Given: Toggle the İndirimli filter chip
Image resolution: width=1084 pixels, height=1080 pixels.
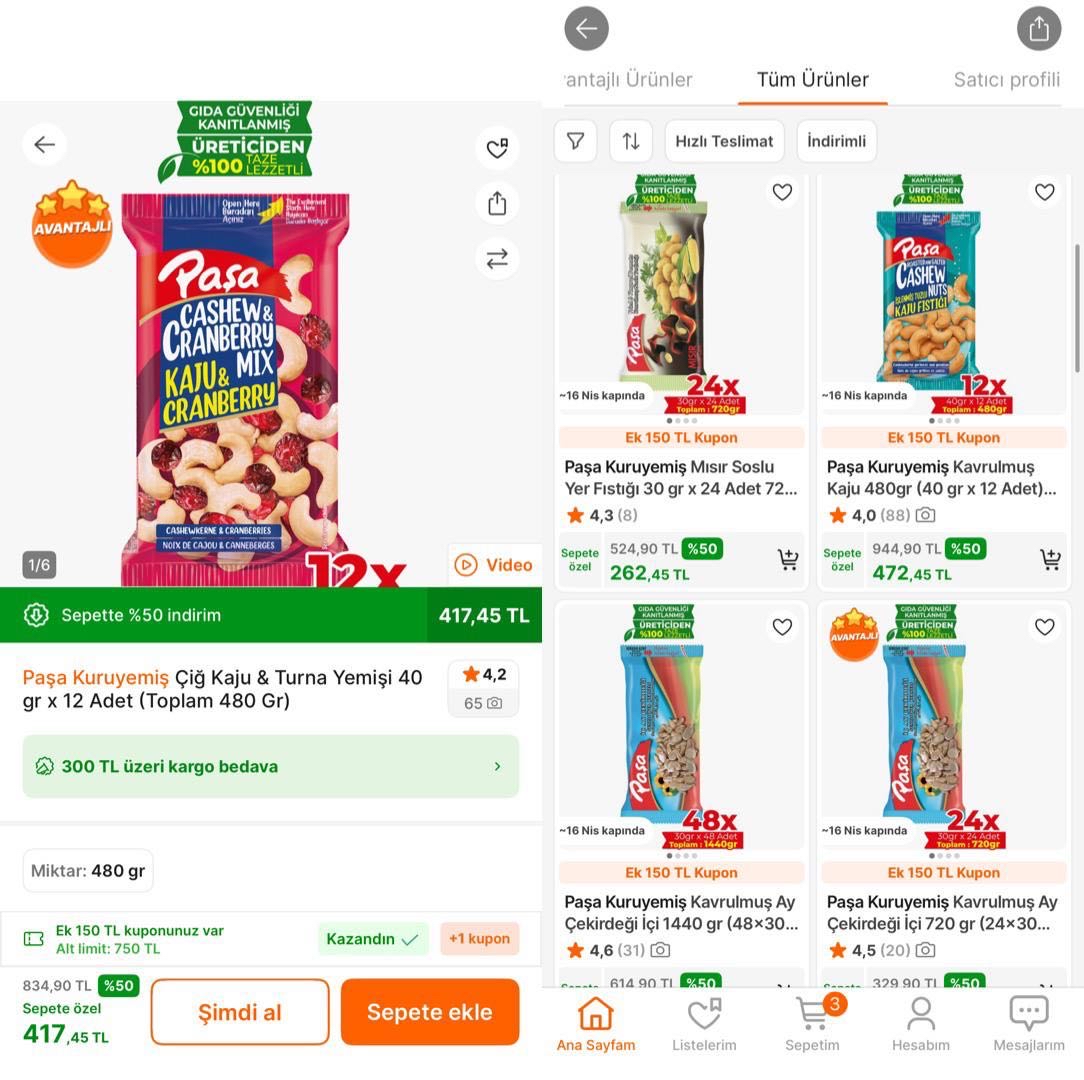Looking at the screenshot, I should (x=837, y=141).
